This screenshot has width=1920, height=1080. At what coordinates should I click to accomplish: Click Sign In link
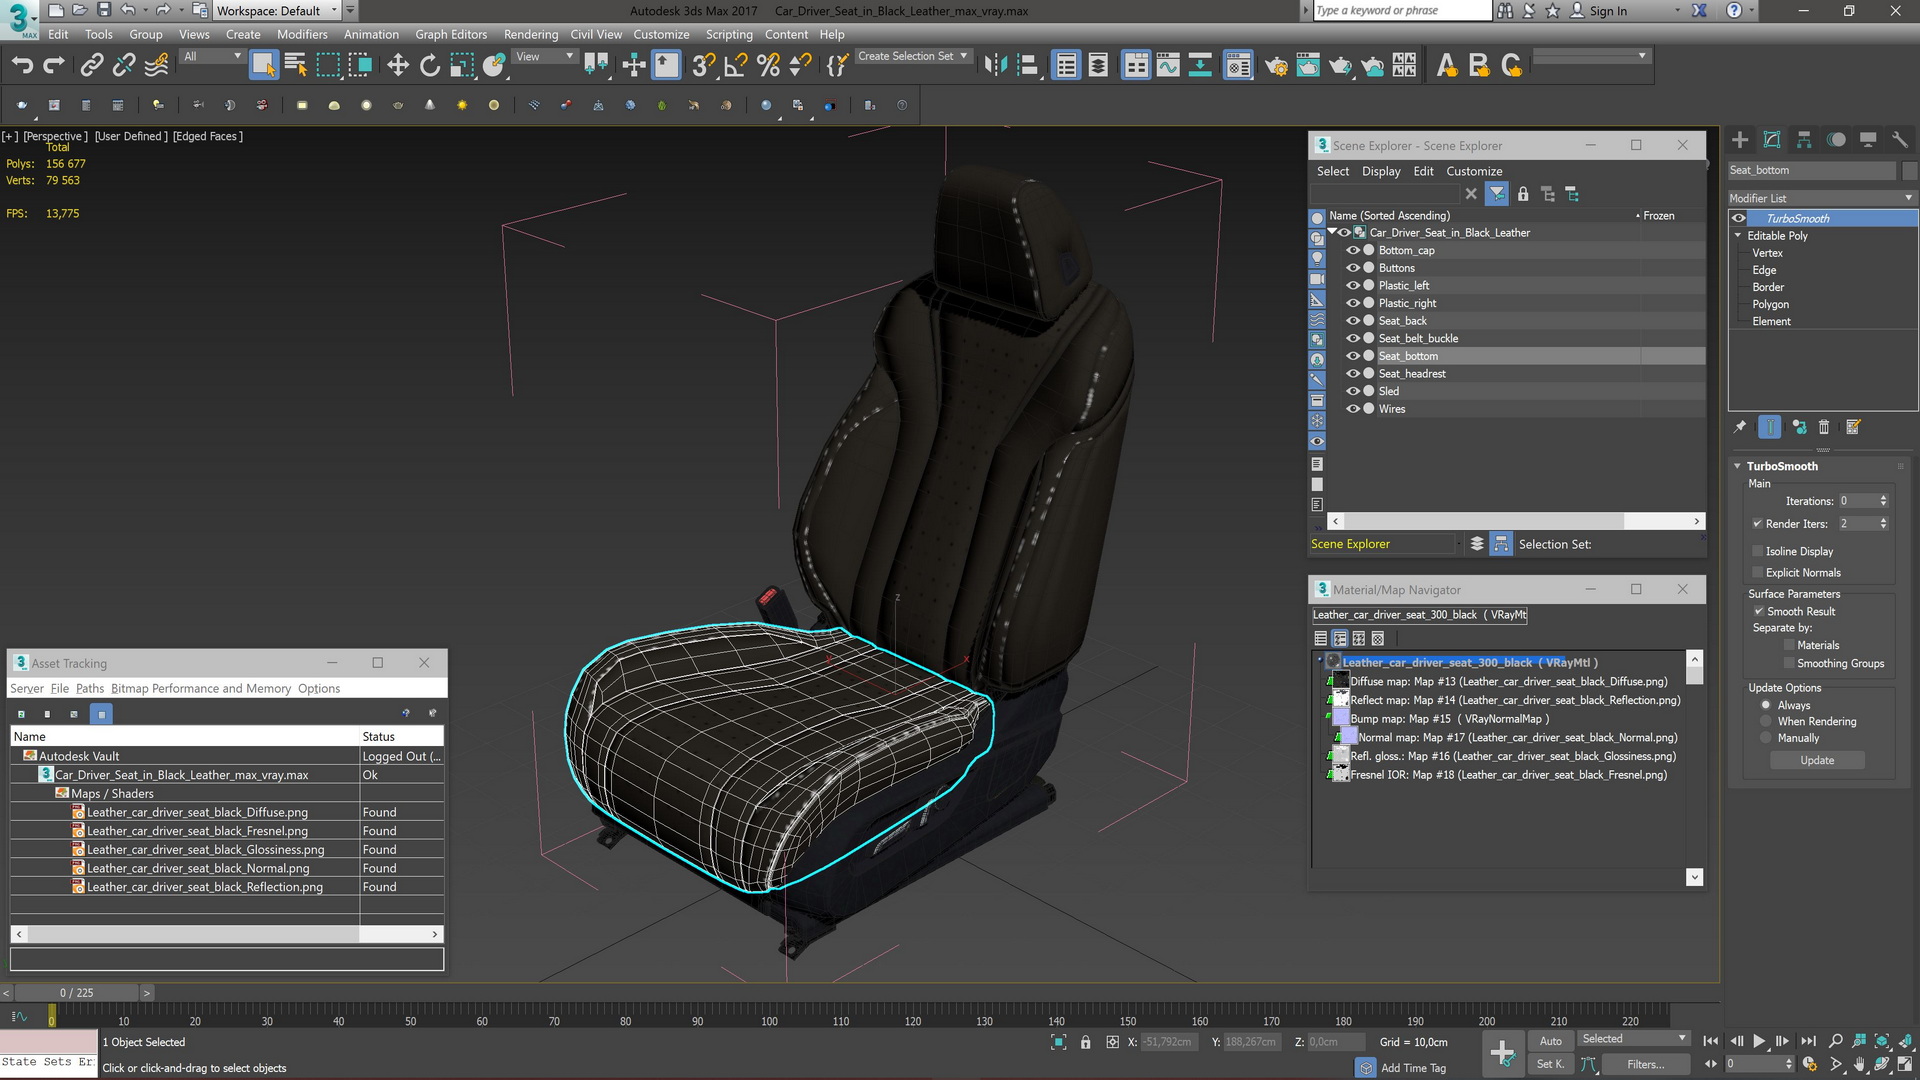point(1609,11)
